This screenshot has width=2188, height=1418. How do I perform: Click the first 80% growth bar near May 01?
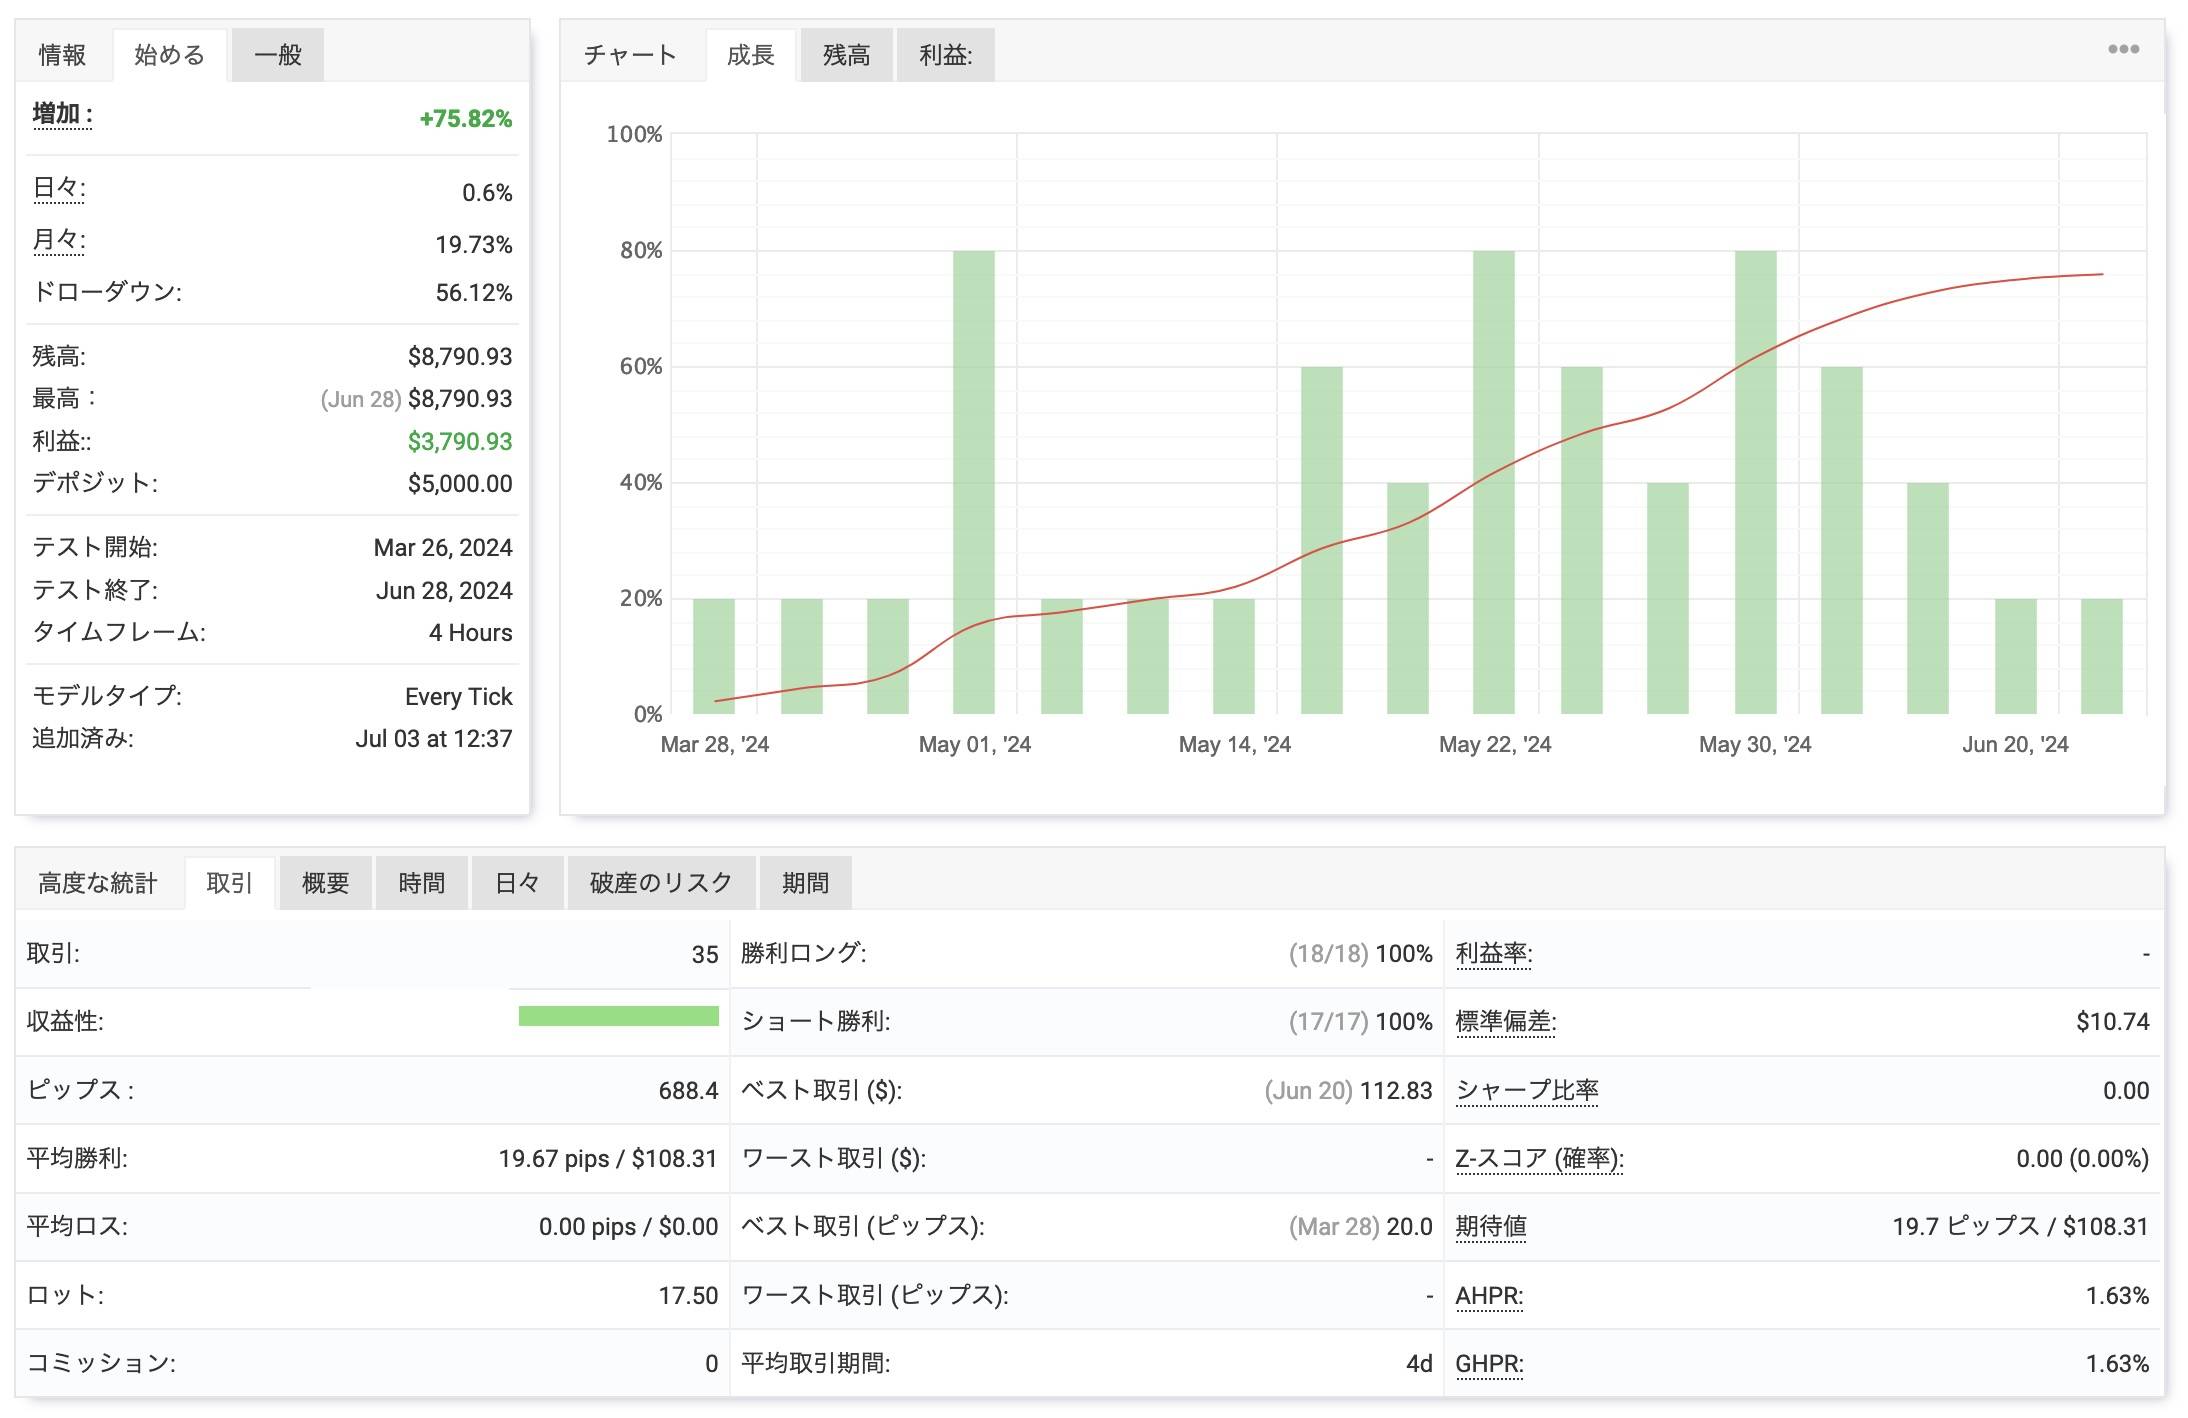tap(974, 482)
